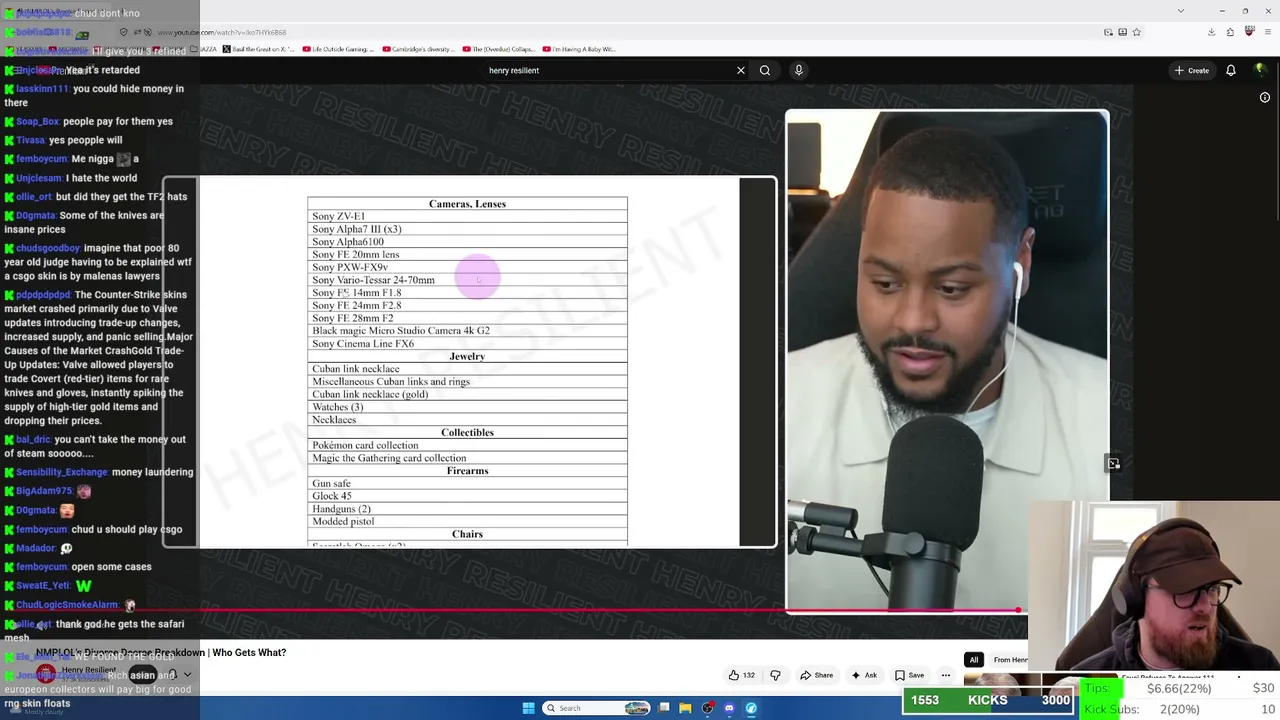The height and width of the screenshot is (720, 1280).
Task: Open 'The (Overdue) Collaps...' bookmark
Action: click(498, 49)
